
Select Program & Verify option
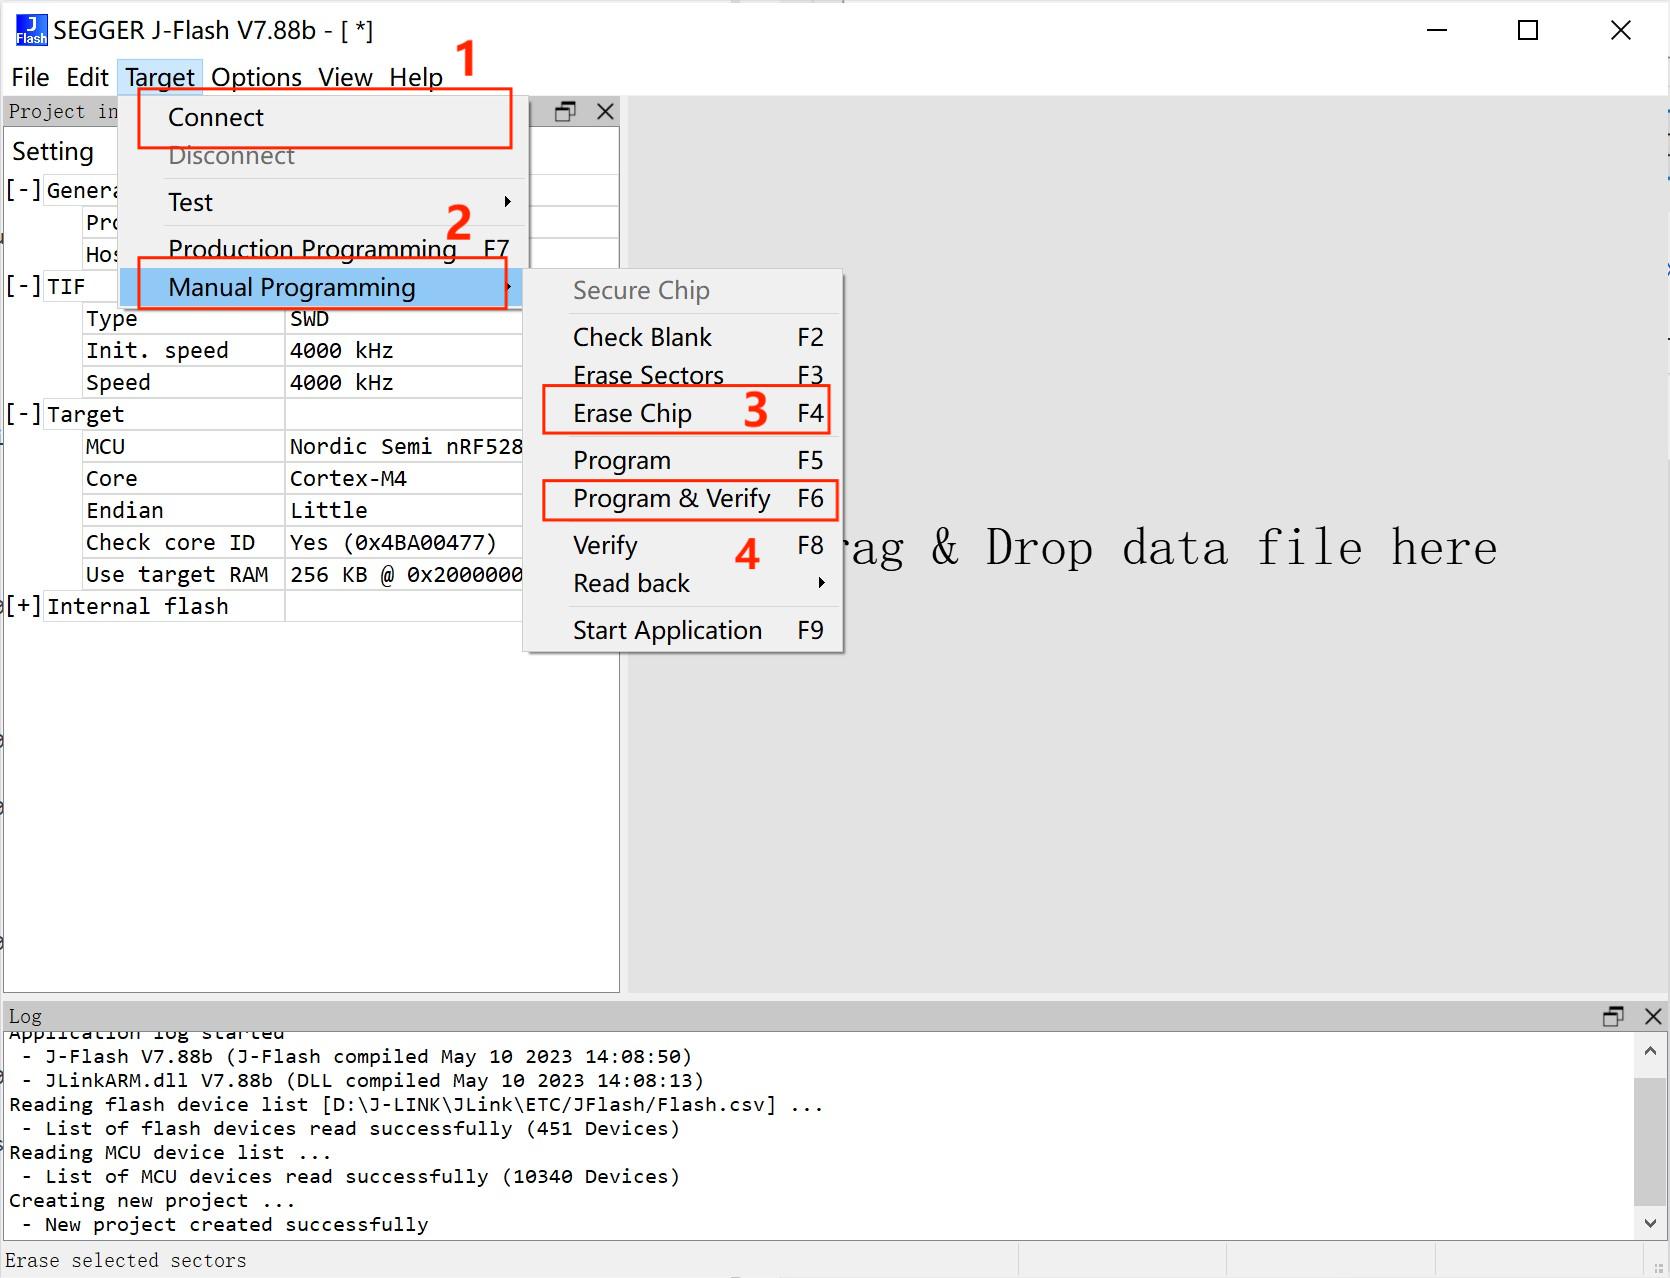(x=684, y=498)
